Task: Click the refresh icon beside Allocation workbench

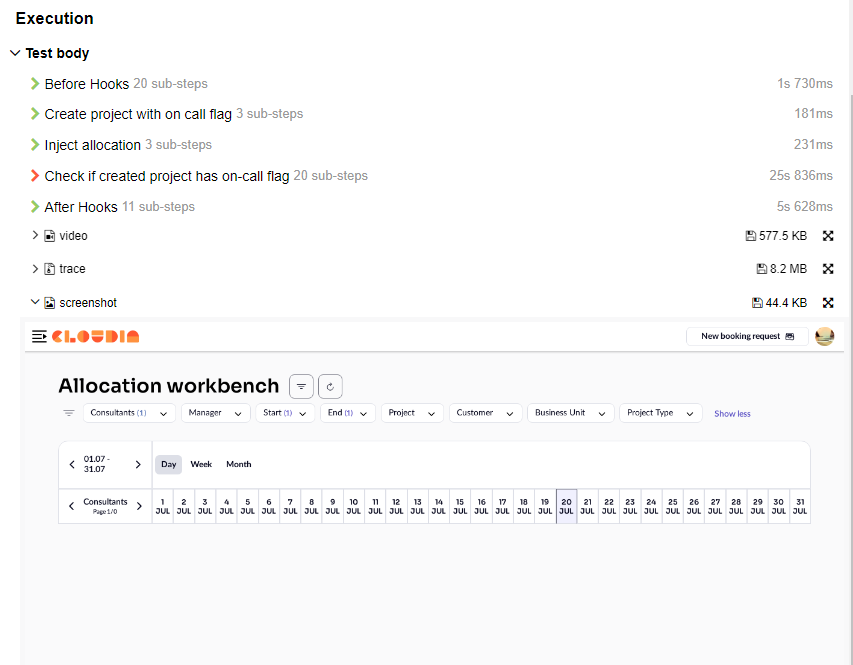Action: click(x=330, y=386)
